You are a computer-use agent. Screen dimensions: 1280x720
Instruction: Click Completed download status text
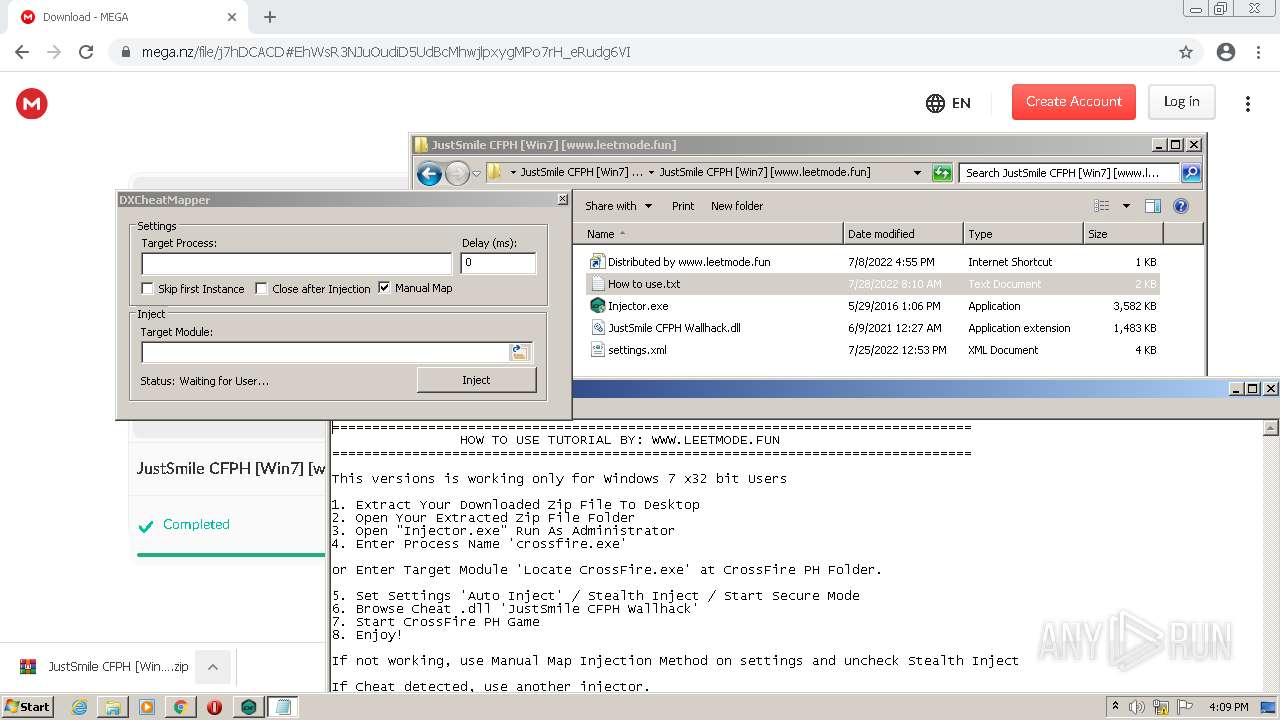(196, 525)
